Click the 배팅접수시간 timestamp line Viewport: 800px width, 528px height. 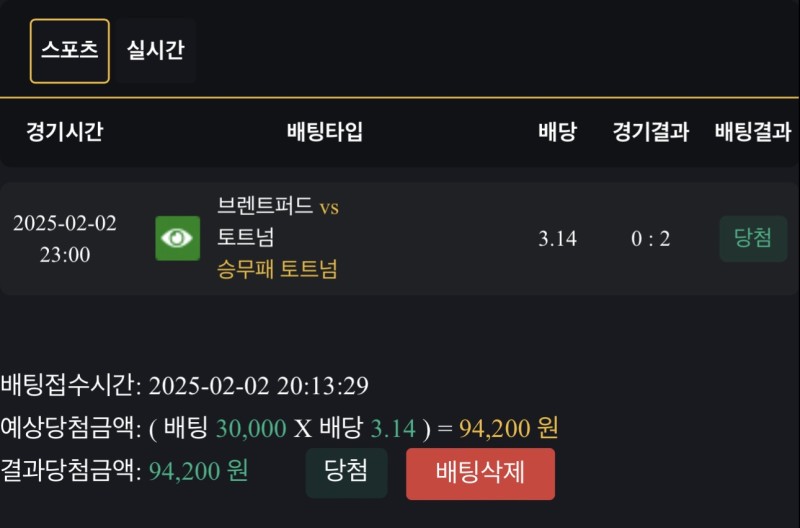point(185,386)
